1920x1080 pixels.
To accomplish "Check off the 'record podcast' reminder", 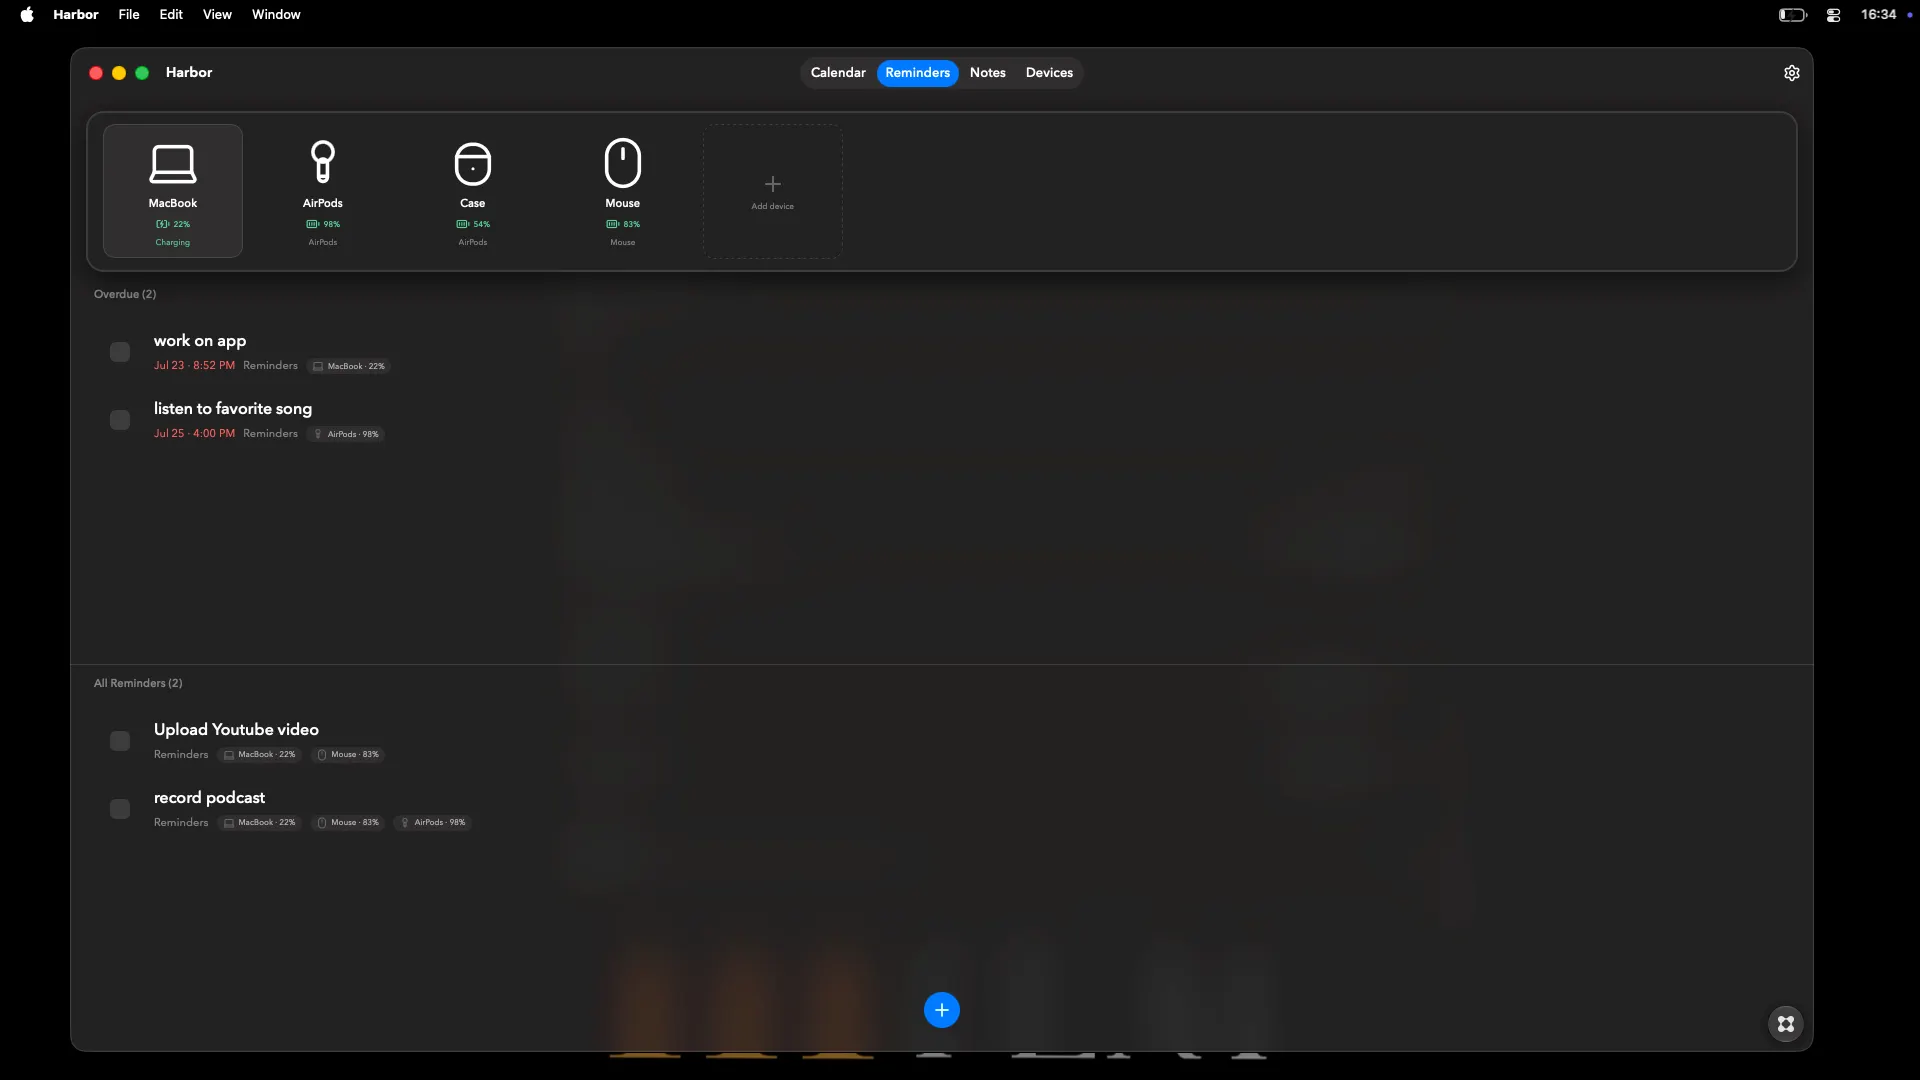I will [120, 809].
